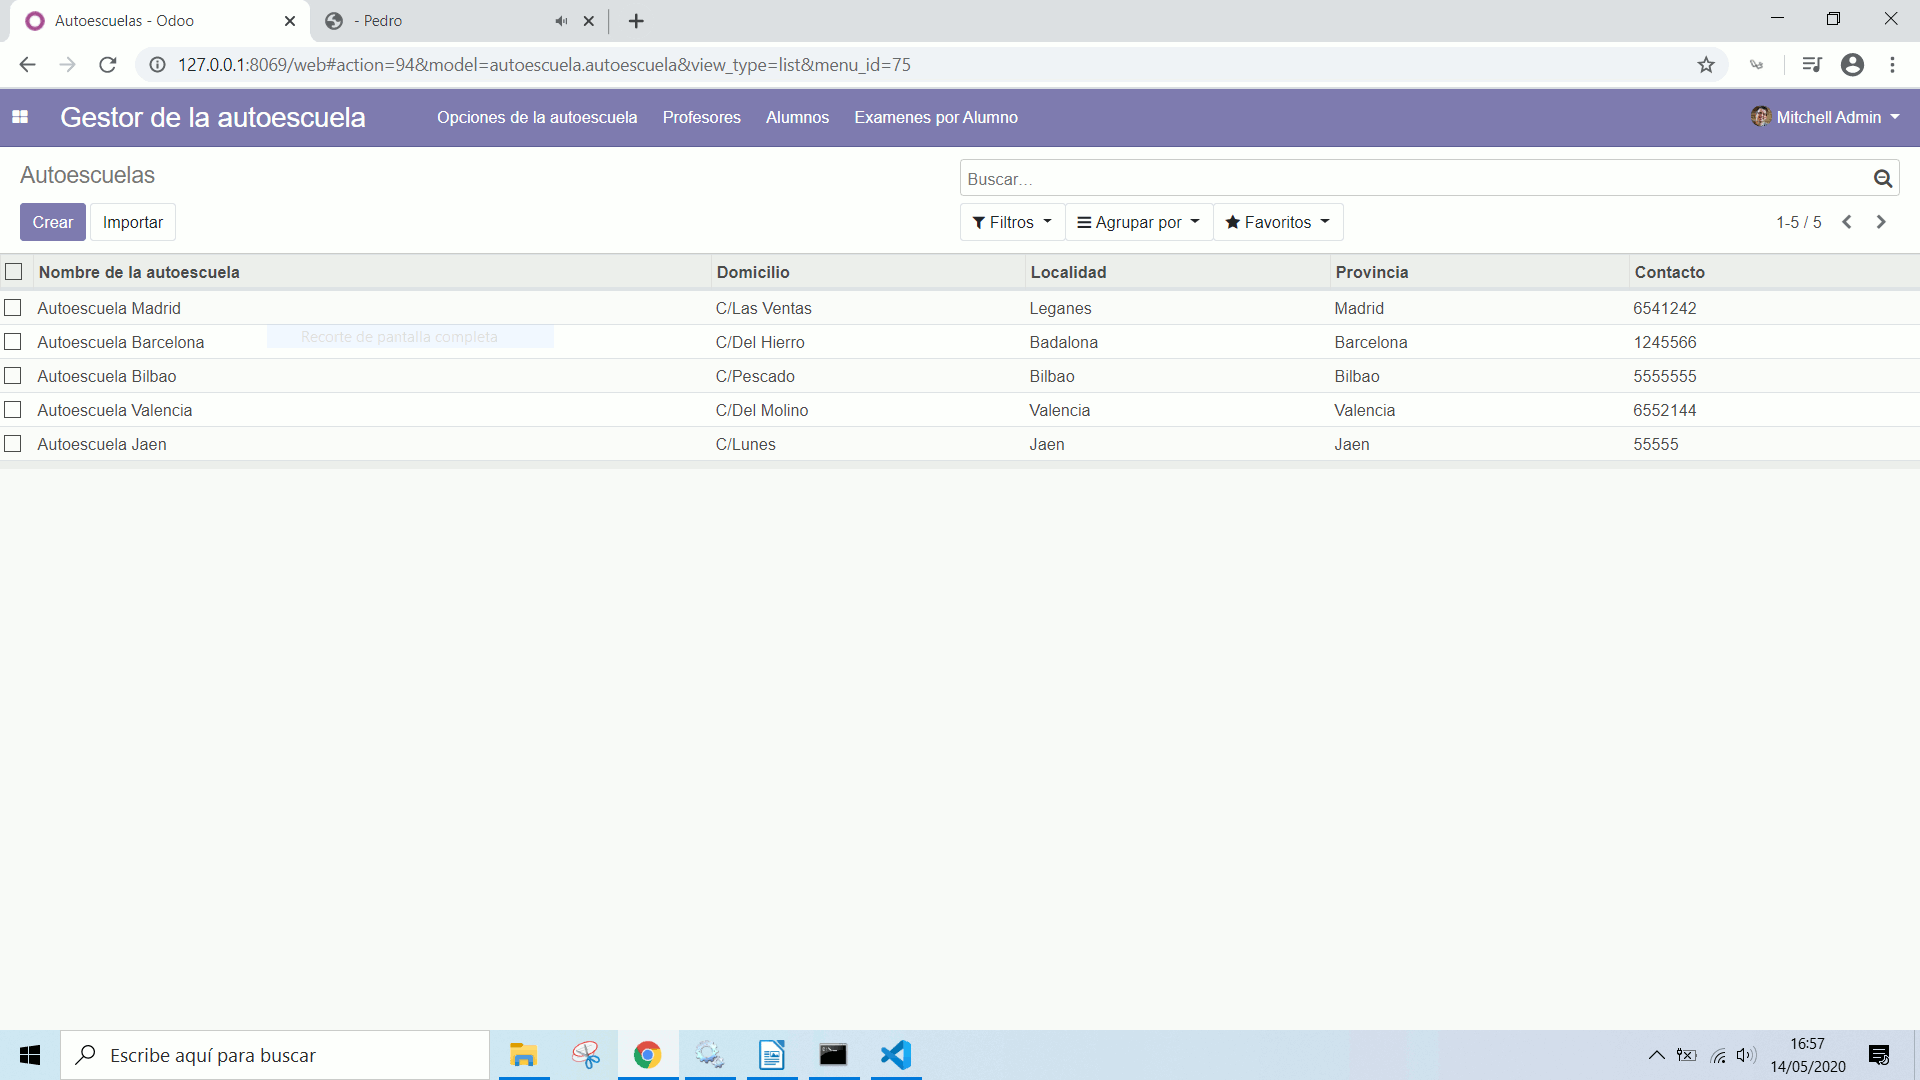Focus the Buscar search field
This screenshot has width=1920, height=1080.
(x=1410, y=179)
